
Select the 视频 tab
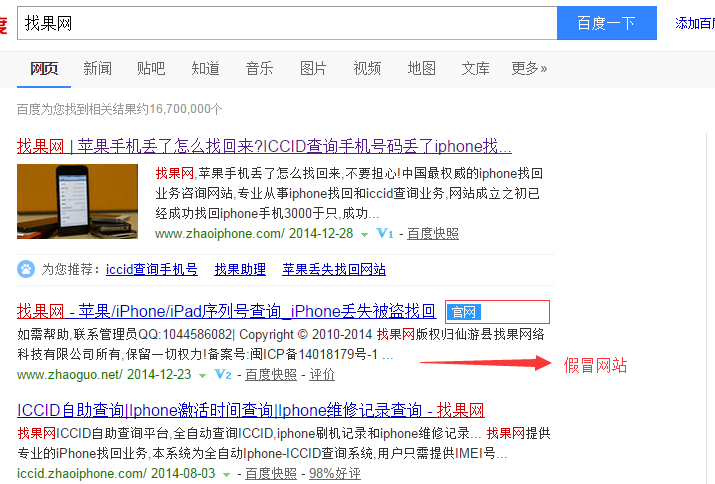click(367, 68)
